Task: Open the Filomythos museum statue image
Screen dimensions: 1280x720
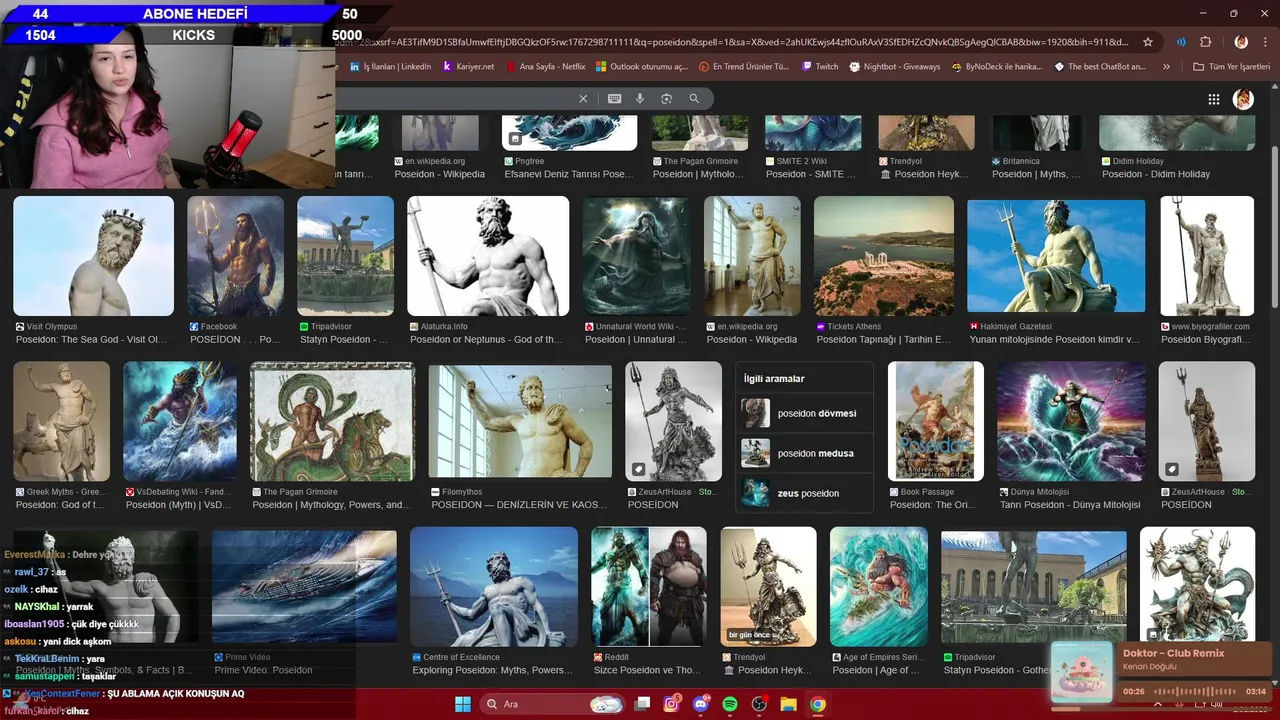Action: pyautogui.click(x=520, y=421)
